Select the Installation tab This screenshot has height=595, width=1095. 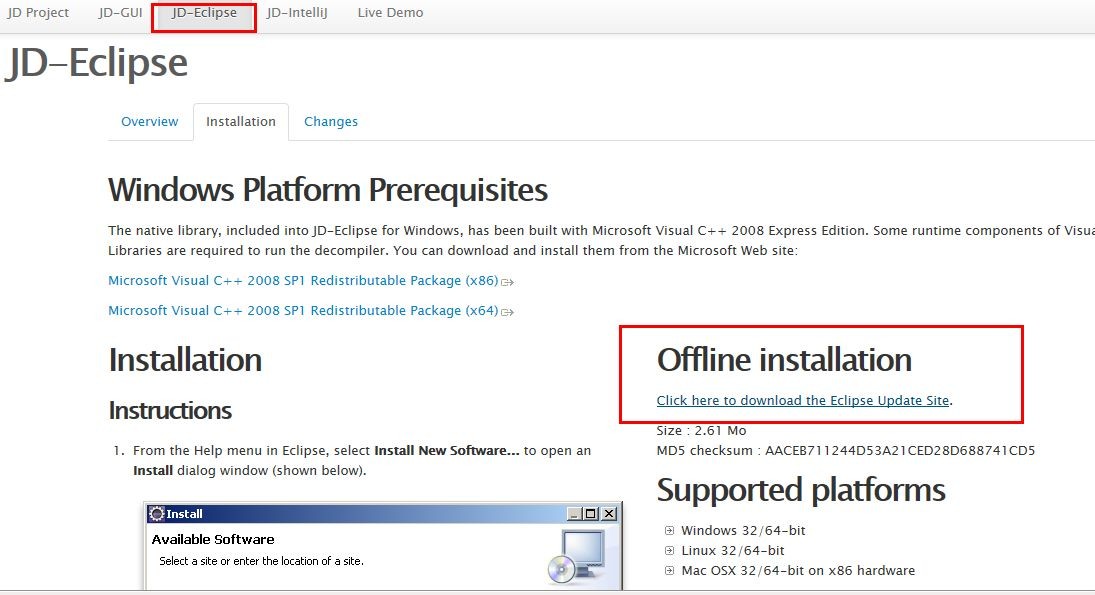point(241,122)
